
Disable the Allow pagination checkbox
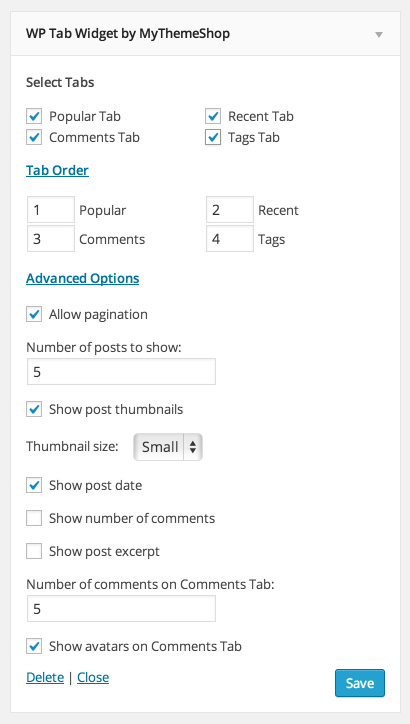(34, 314)
